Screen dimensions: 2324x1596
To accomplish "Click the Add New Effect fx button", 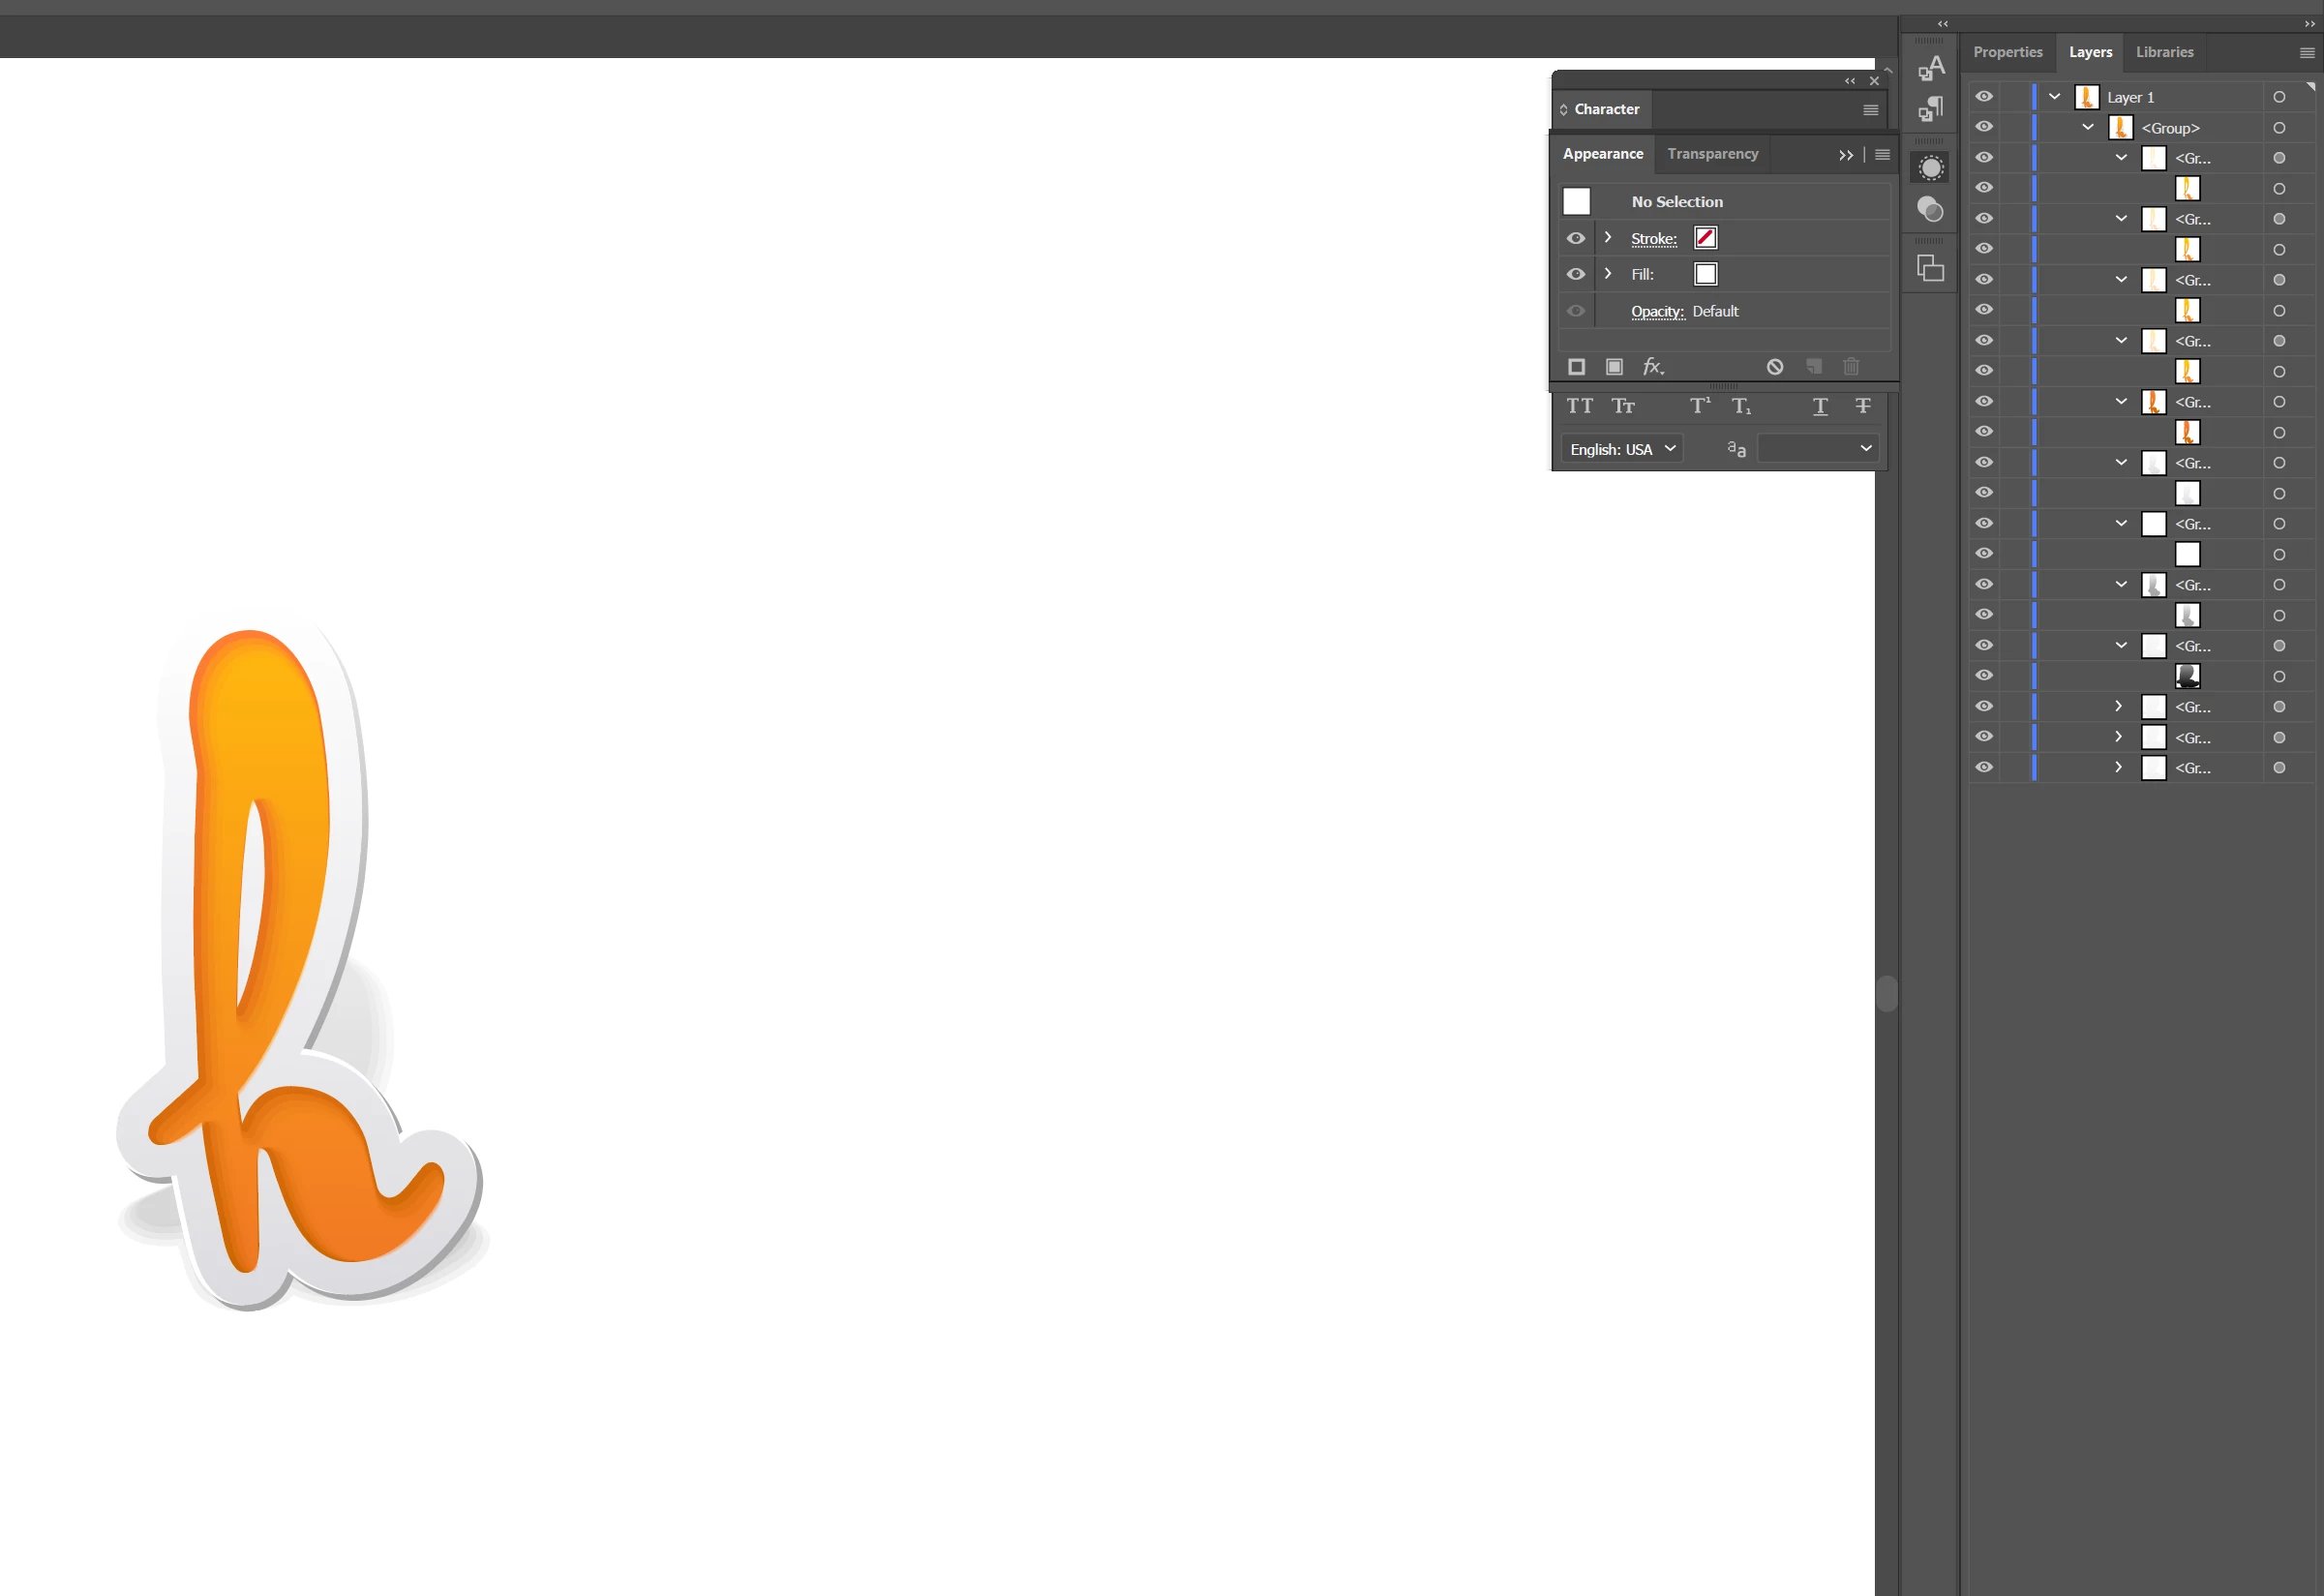I will coord(1653,367).
